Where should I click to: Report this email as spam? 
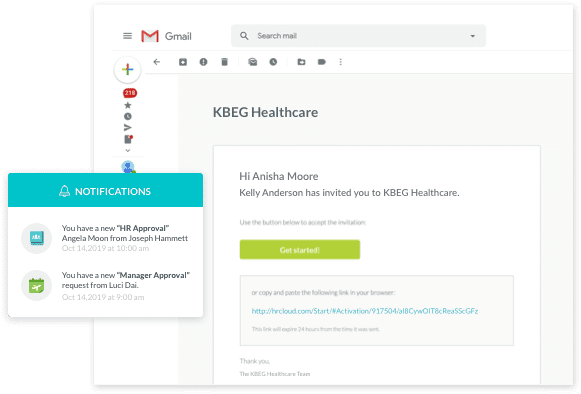point(203,62)
